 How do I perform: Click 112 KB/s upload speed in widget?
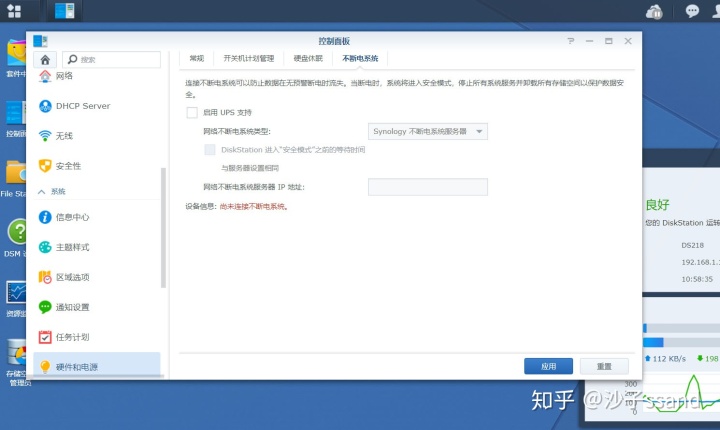[669, 359]
